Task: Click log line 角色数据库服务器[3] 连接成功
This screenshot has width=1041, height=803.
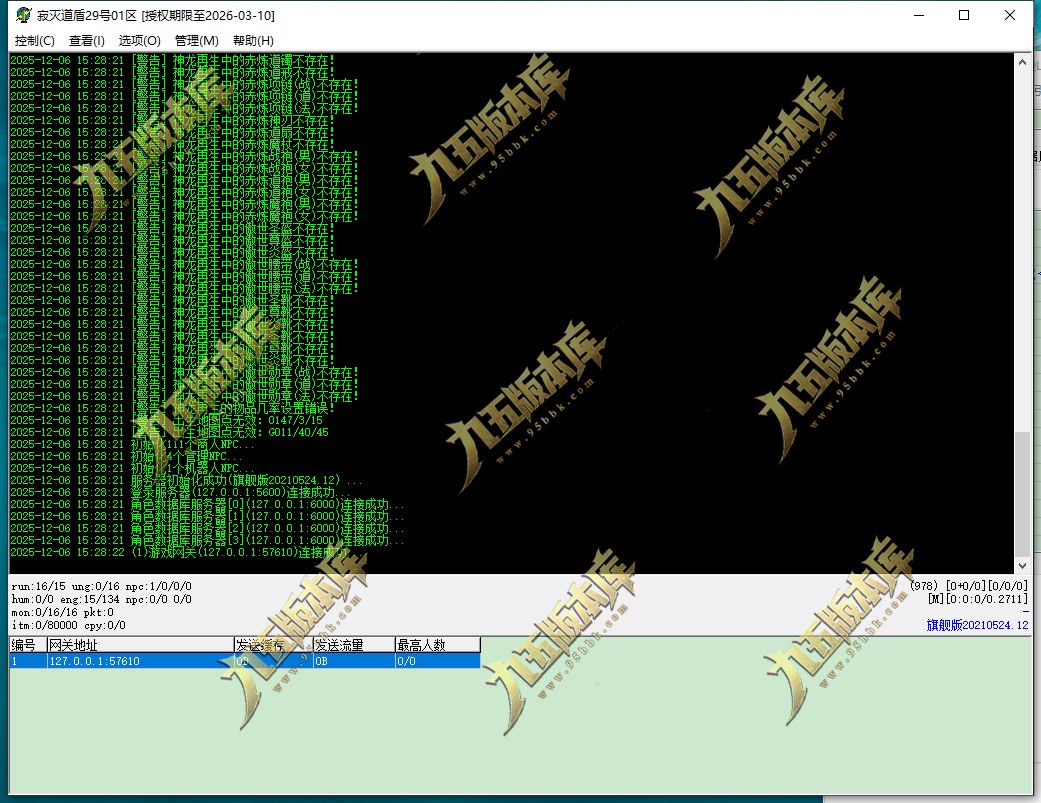Action: click(x=207, y=540)
